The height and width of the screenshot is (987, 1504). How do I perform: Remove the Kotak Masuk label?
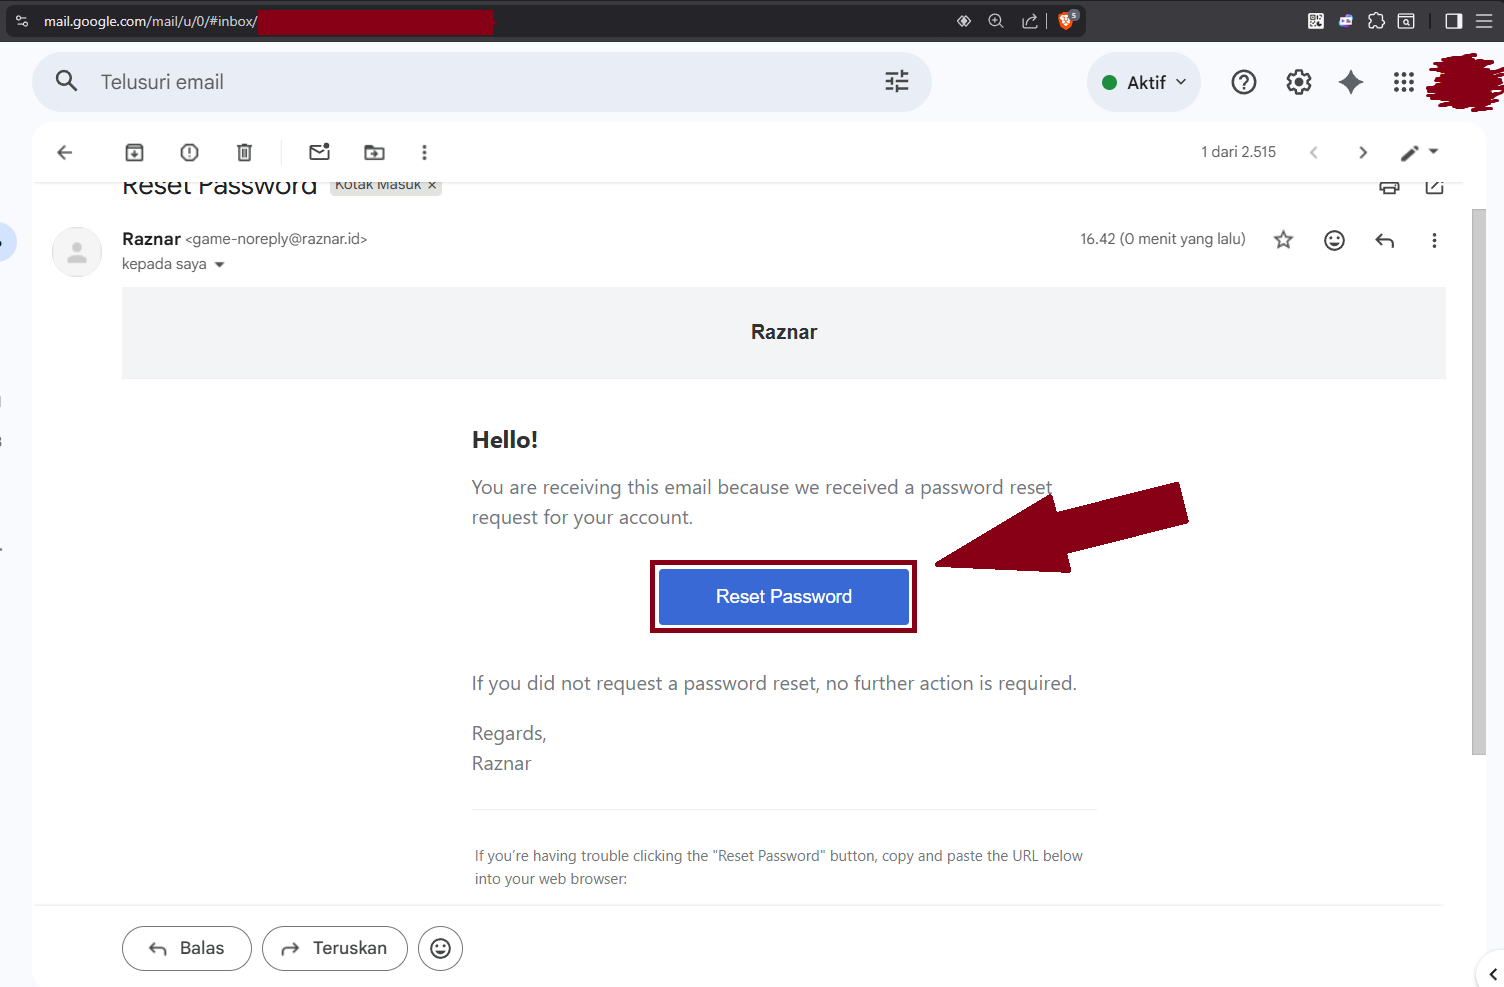432,186
